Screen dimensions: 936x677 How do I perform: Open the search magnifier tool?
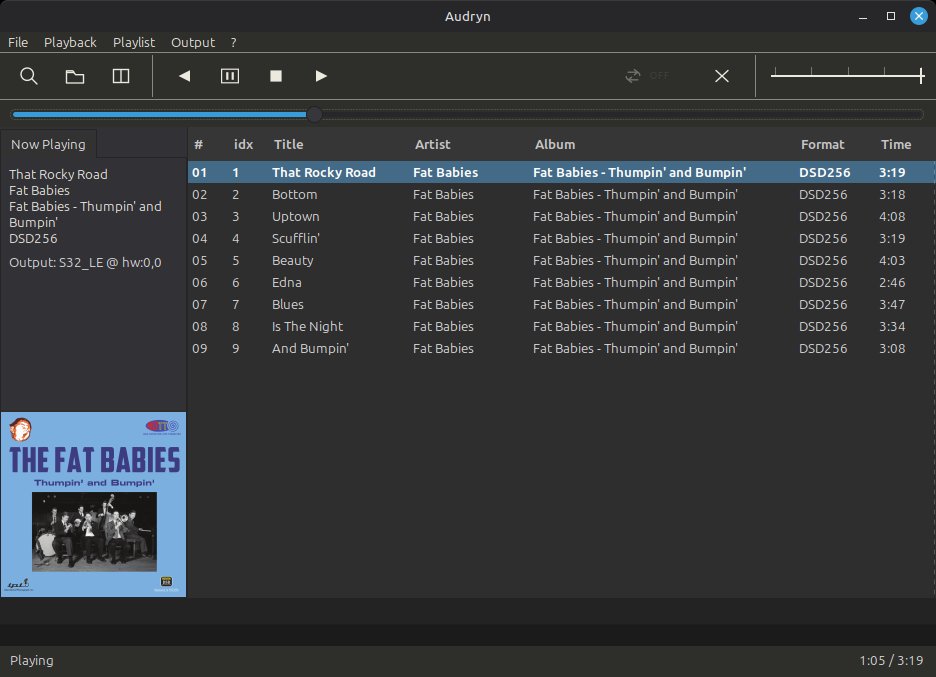click(29, 76)
